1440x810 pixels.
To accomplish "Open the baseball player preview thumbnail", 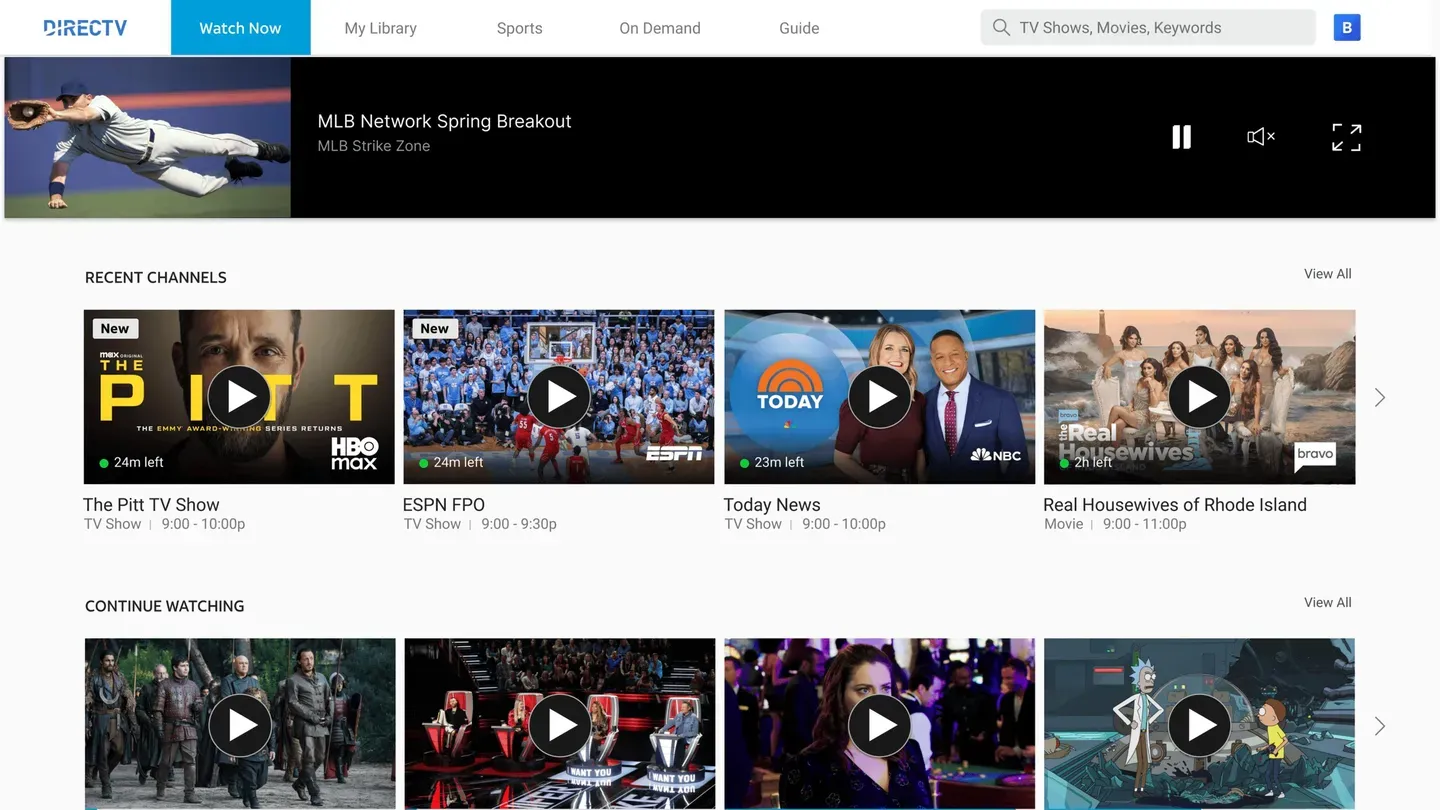I will [148, 137].
